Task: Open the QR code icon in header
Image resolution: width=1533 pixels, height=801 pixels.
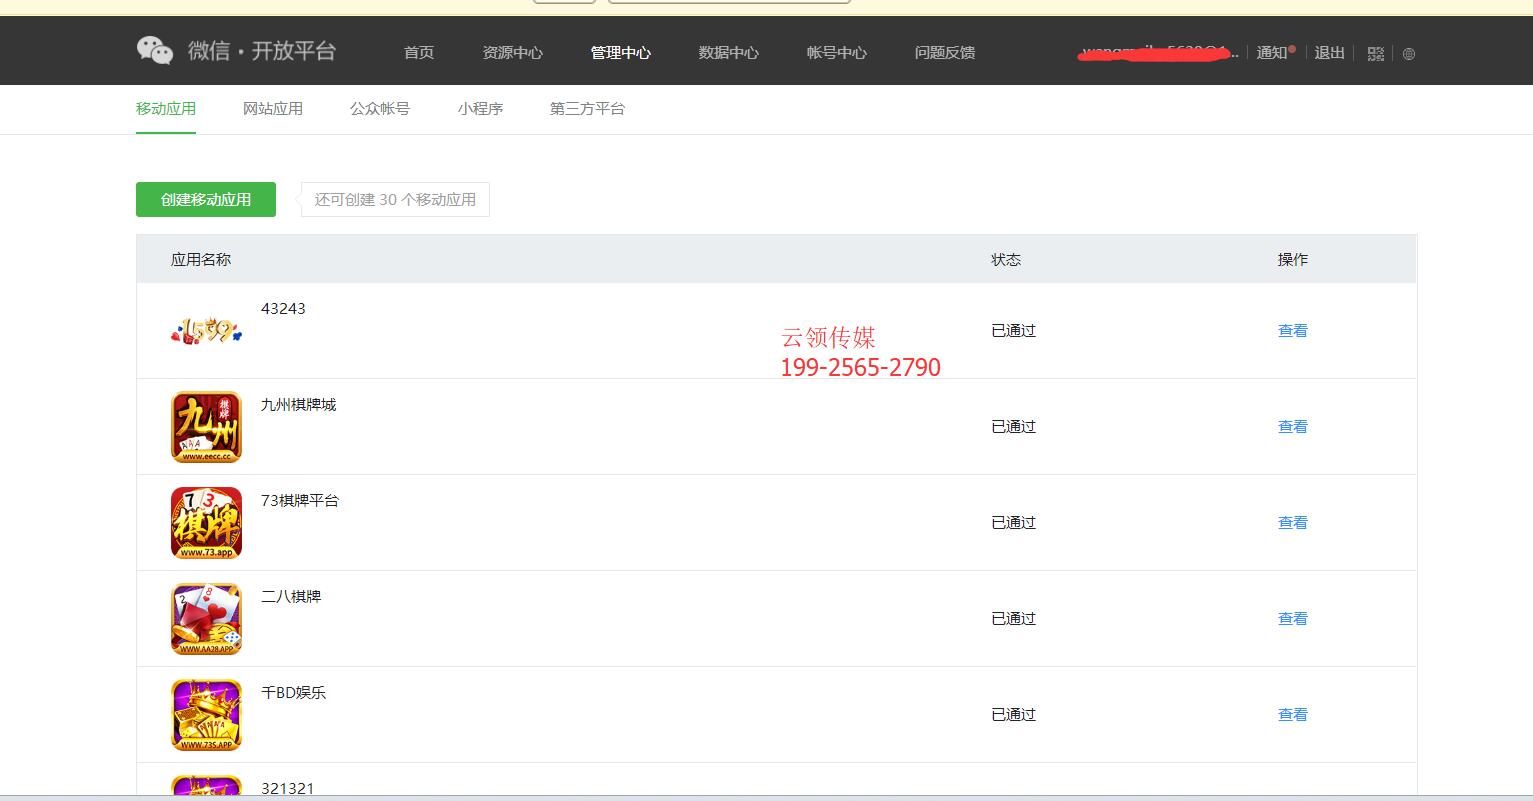Action: [x=1376, y=53]
